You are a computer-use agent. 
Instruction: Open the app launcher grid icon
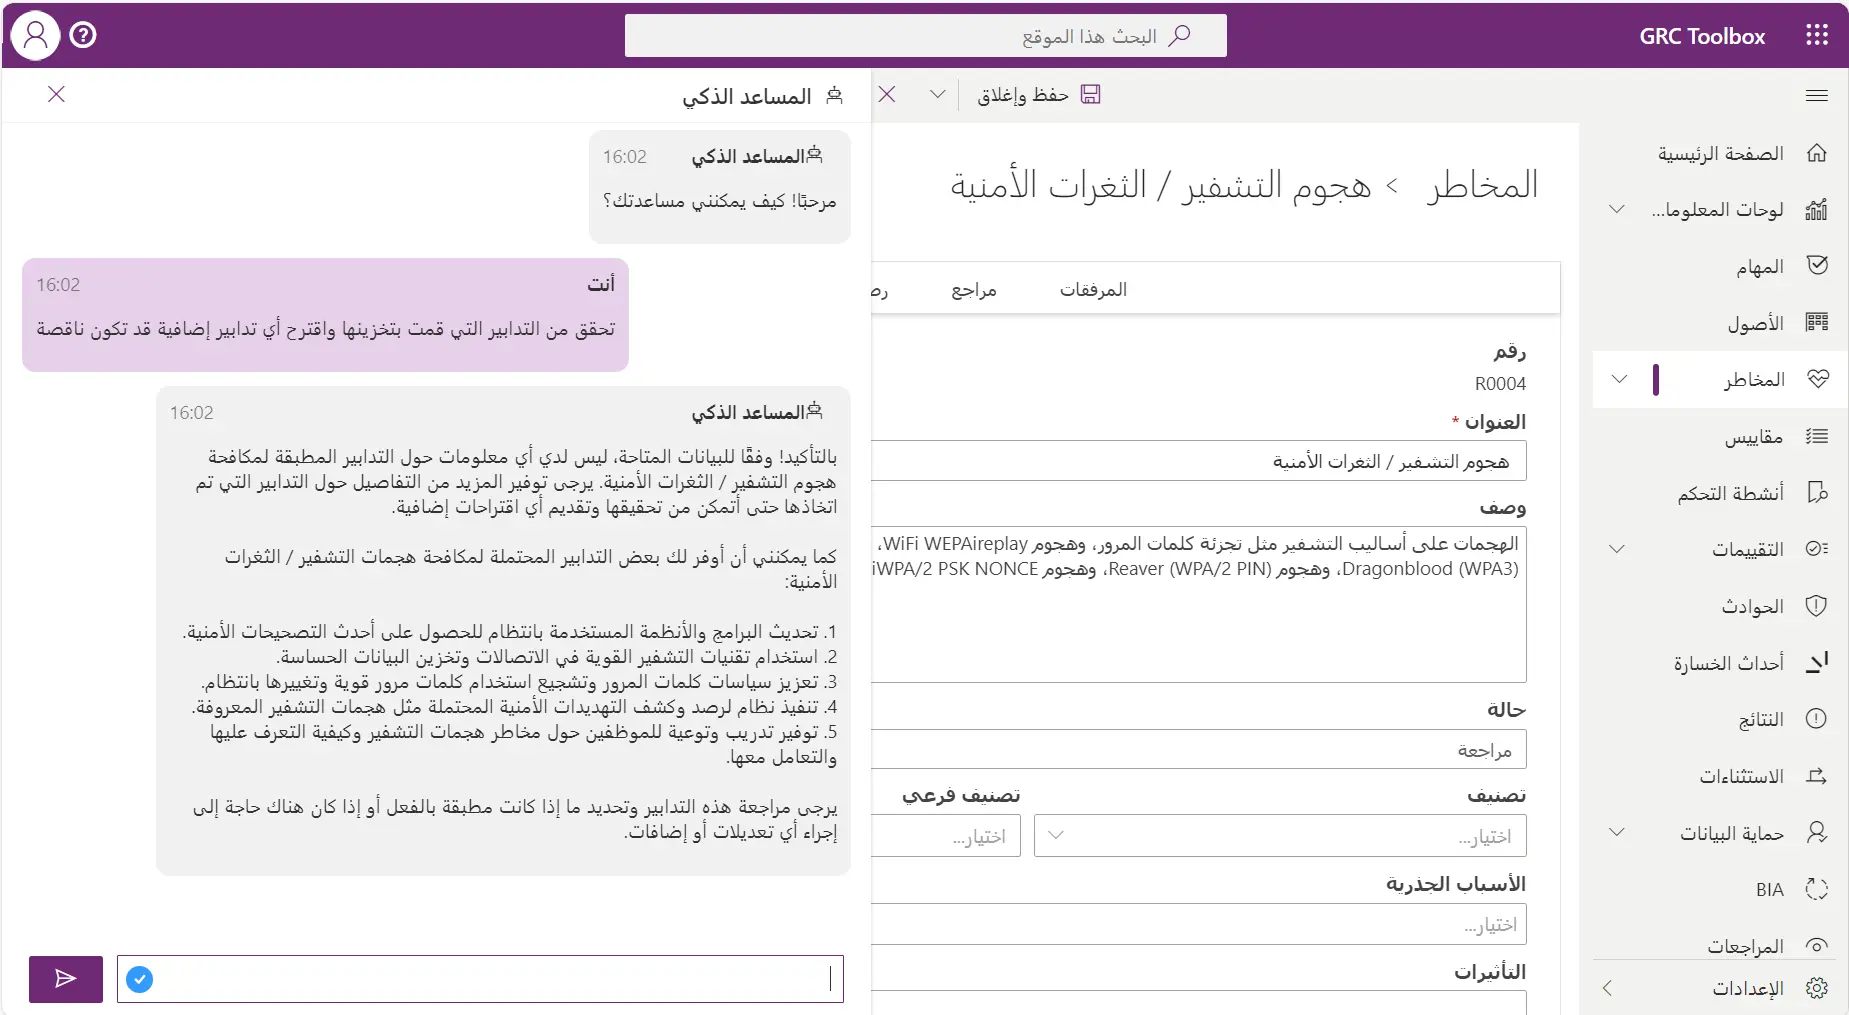(1817, 36)
